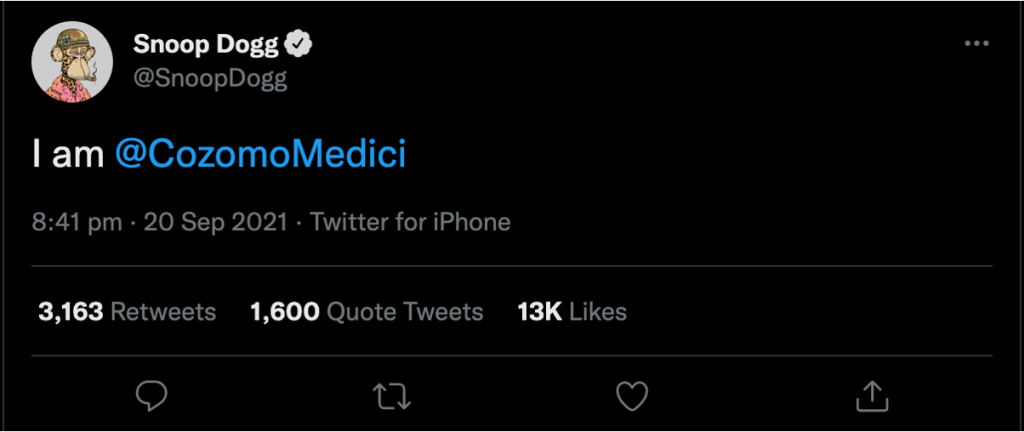1024x432 pixels.
Task: Open the @SnoopDogg handle below the name
Action: tap(210, 80)
